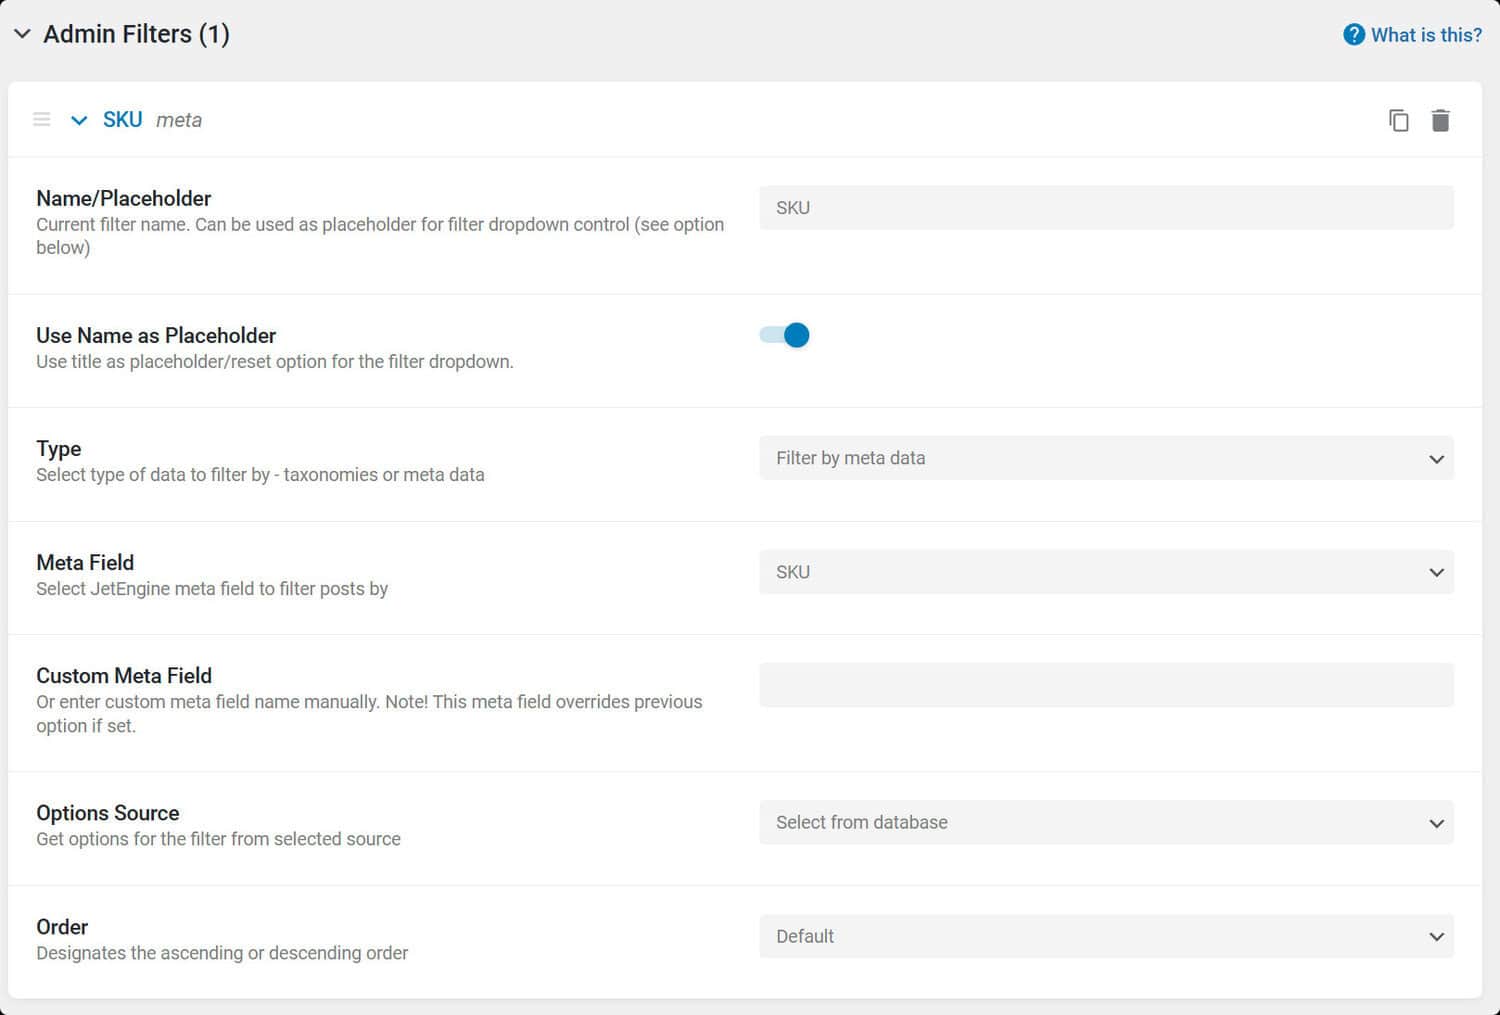1500x1015 pixels.
Task: Grab the SKU filter drag handle icon
Action: click(42, 120)
